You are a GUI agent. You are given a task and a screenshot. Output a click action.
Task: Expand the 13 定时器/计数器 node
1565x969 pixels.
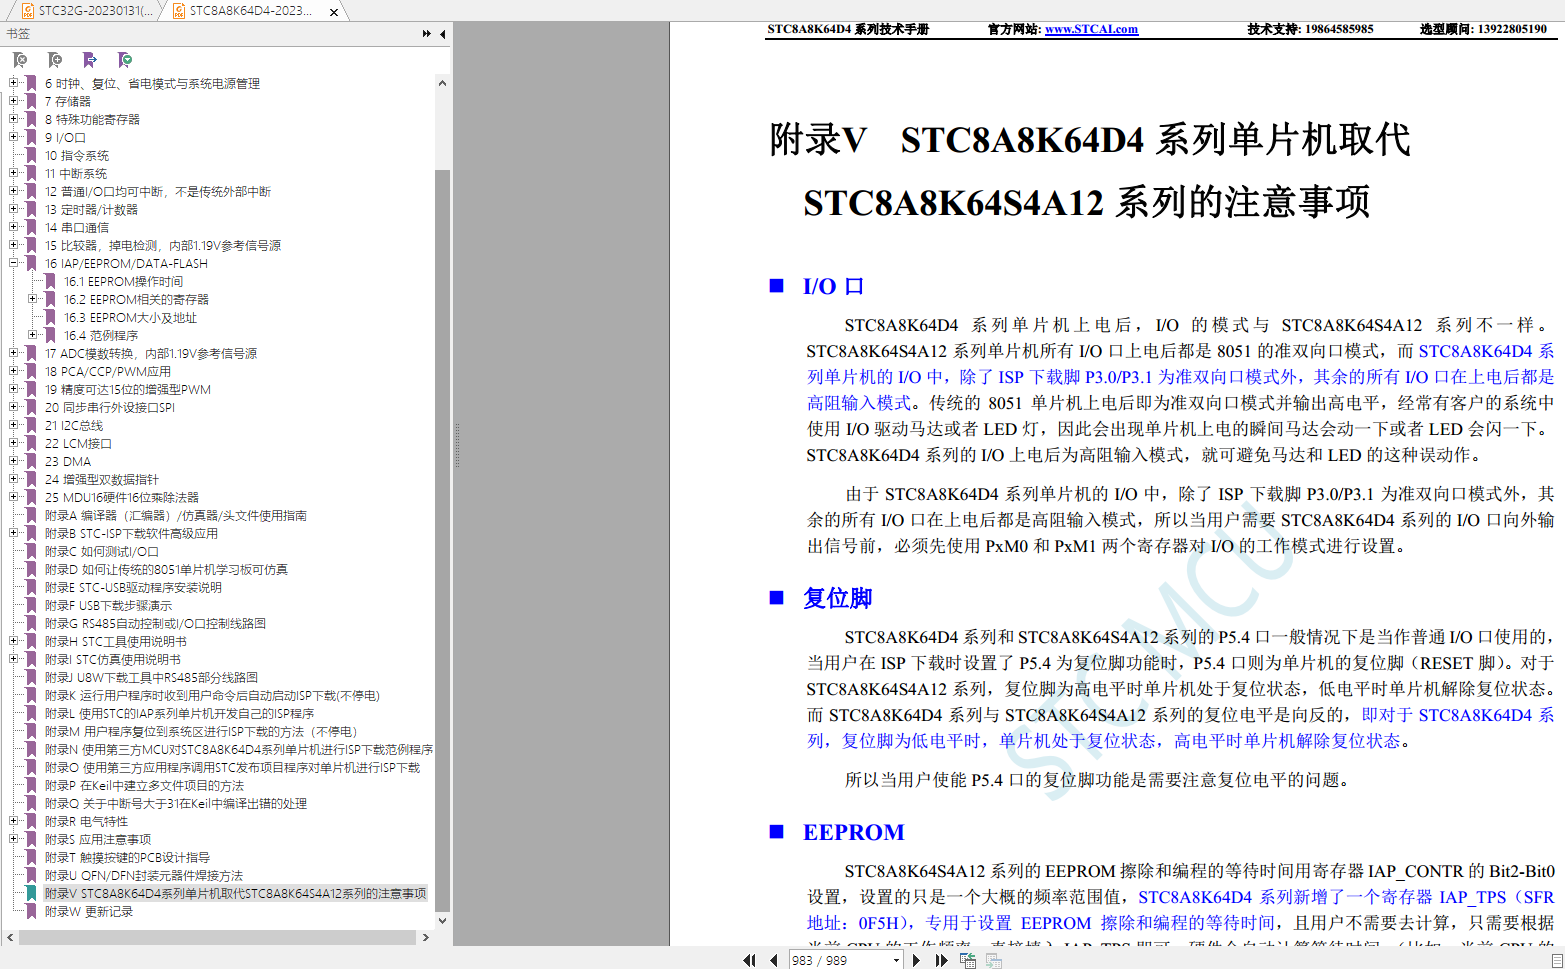[14, 209]
